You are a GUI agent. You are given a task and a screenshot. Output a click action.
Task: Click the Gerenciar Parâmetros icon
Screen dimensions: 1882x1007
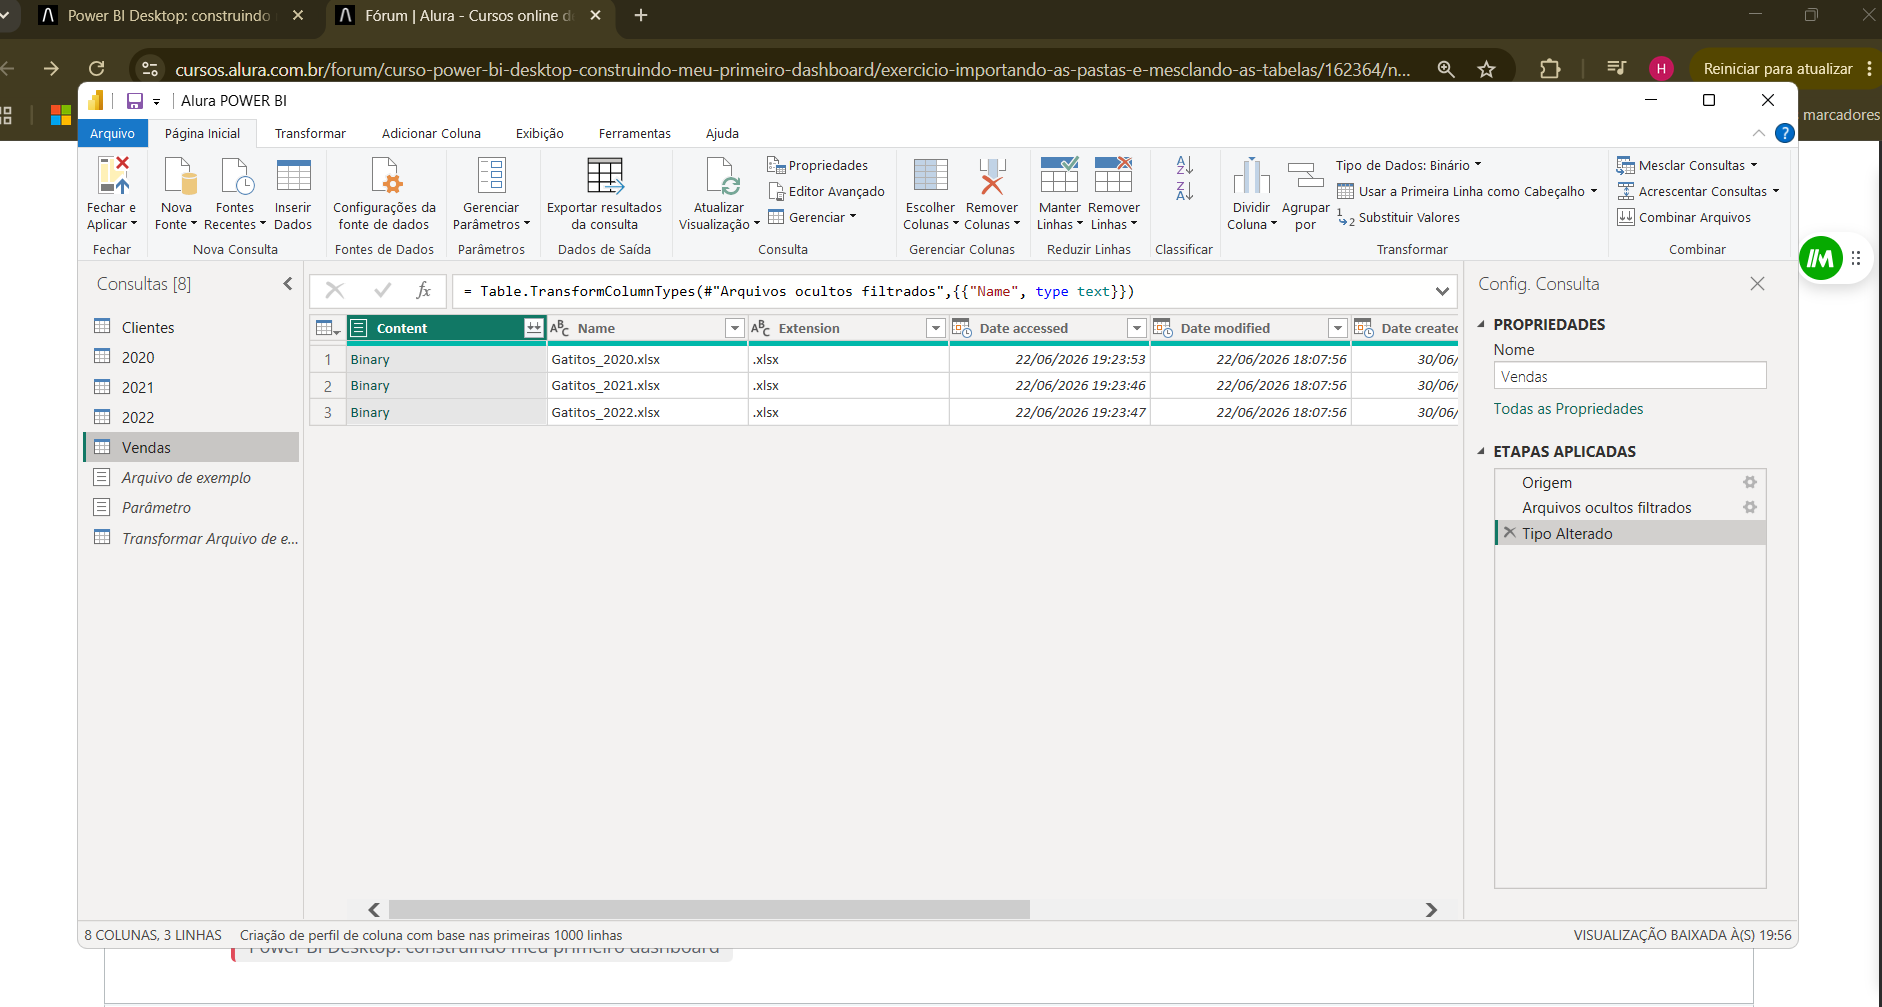pyautogui.click(x=491, y=176)
